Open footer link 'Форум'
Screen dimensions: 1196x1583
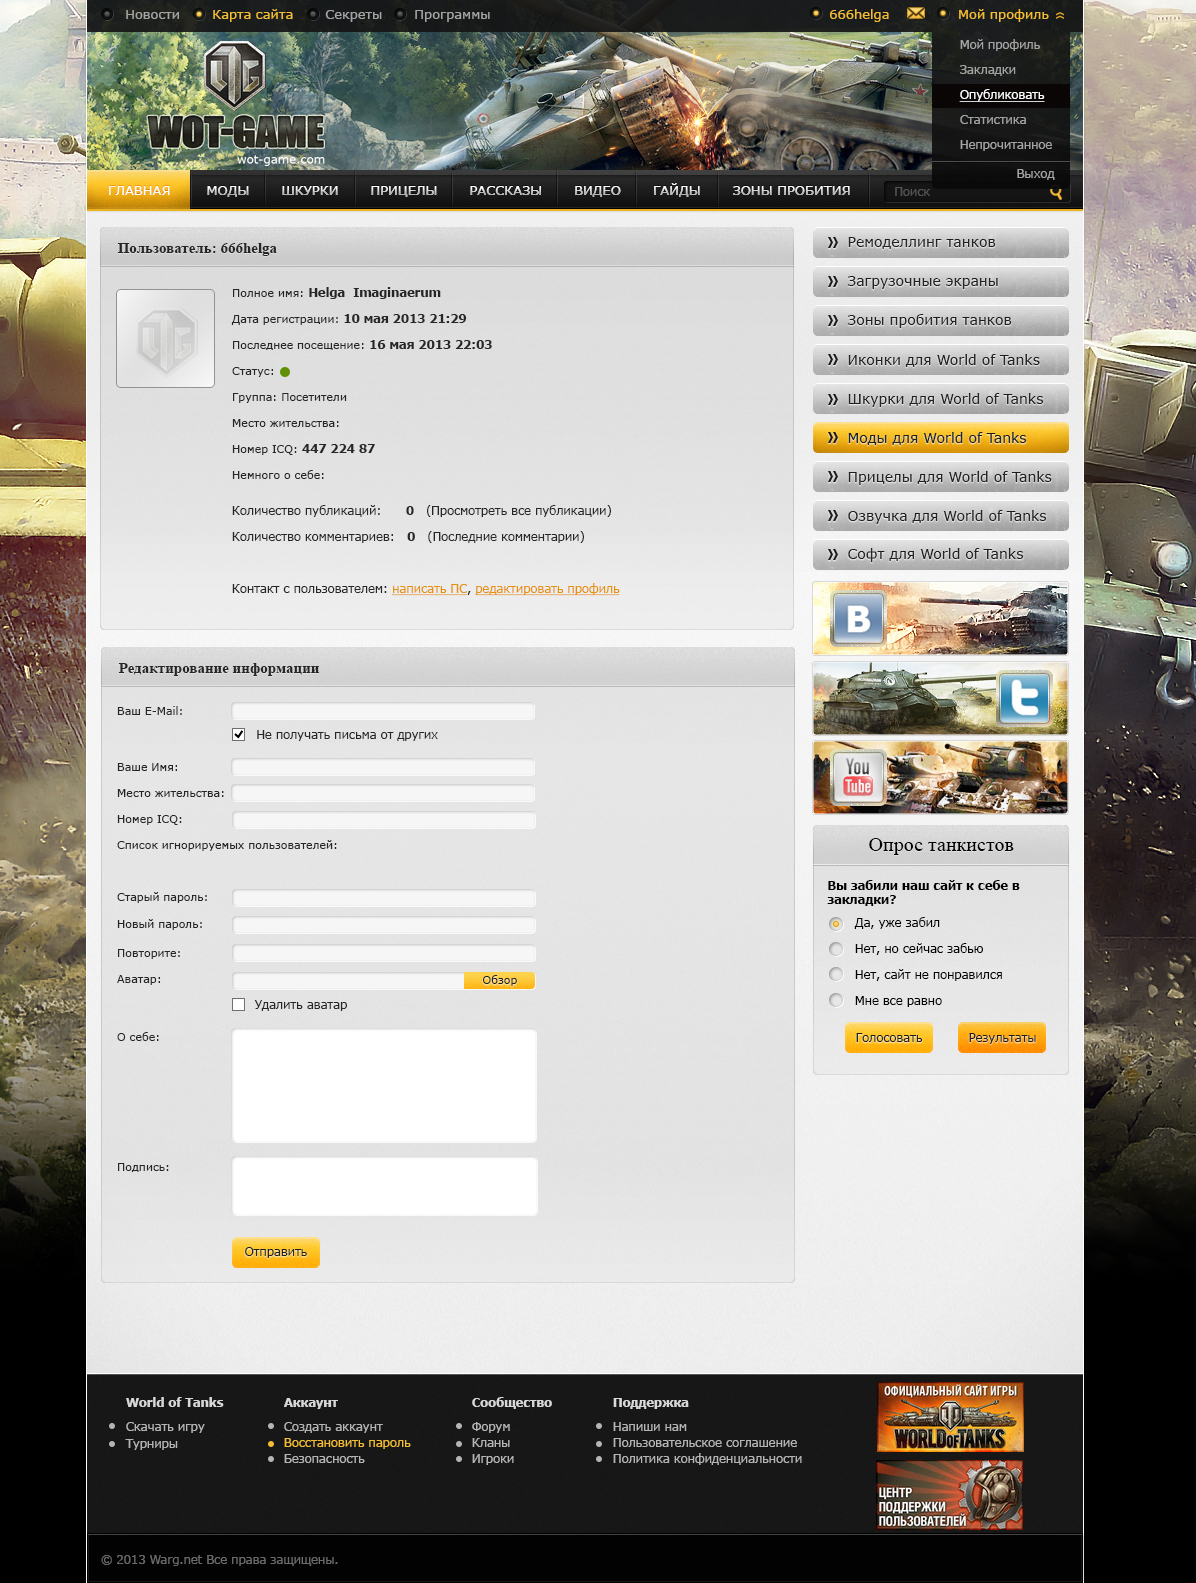491,1426
